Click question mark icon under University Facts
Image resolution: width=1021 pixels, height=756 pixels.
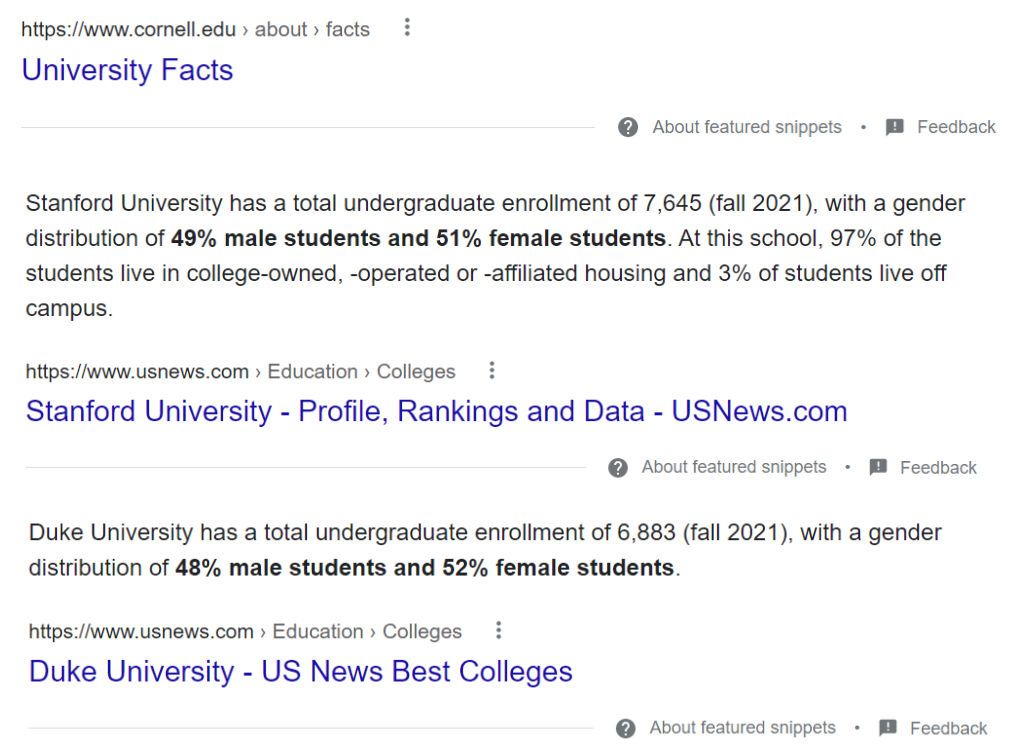click(628, 127)
